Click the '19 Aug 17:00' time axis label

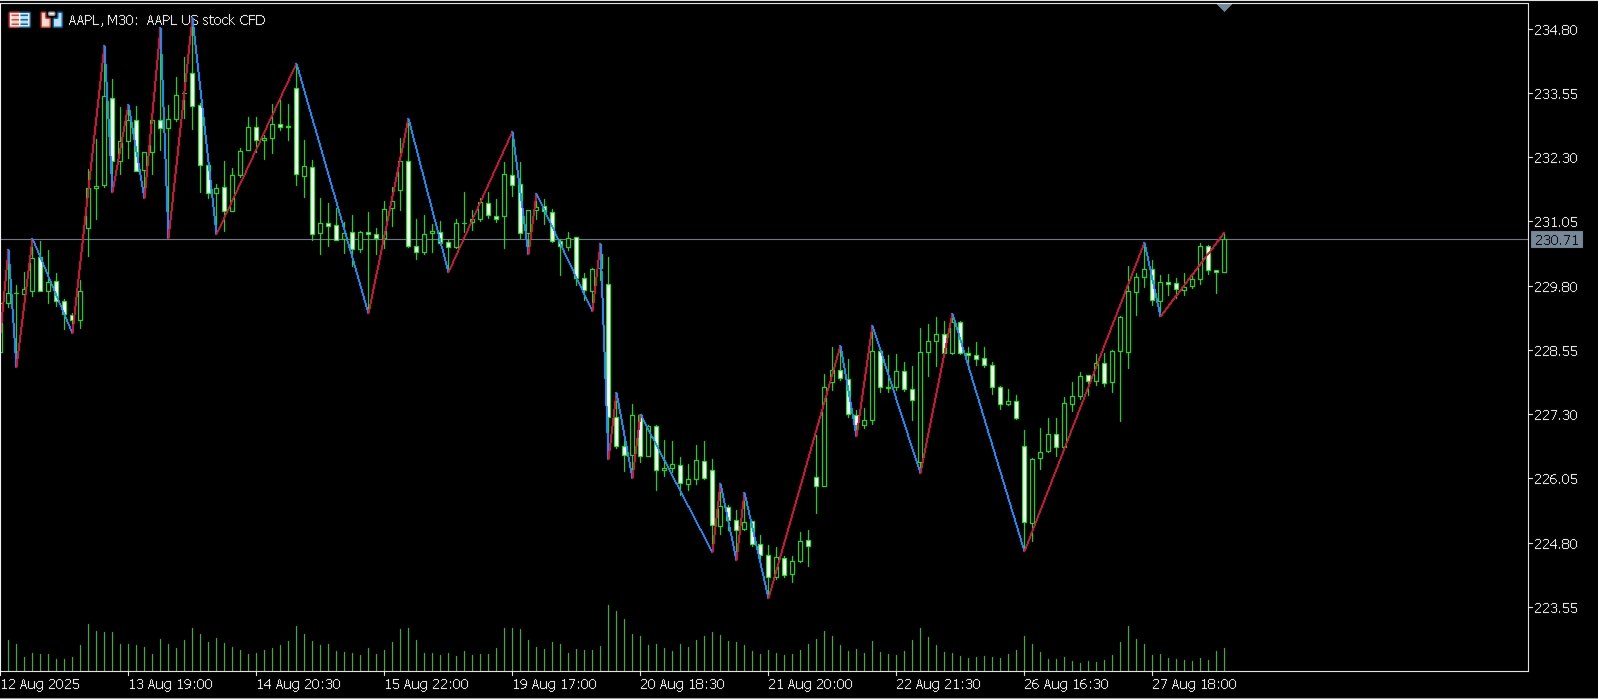(554, 684)
